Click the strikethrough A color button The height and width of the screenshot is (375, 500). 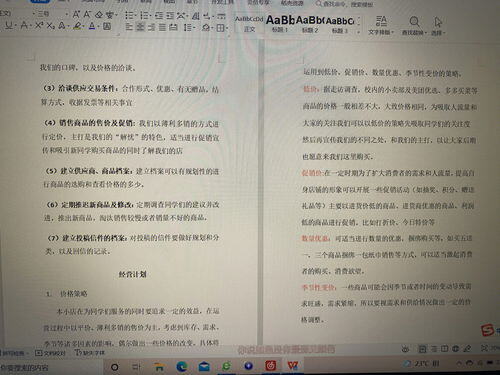pyautogui.click(x=24, y=25)
